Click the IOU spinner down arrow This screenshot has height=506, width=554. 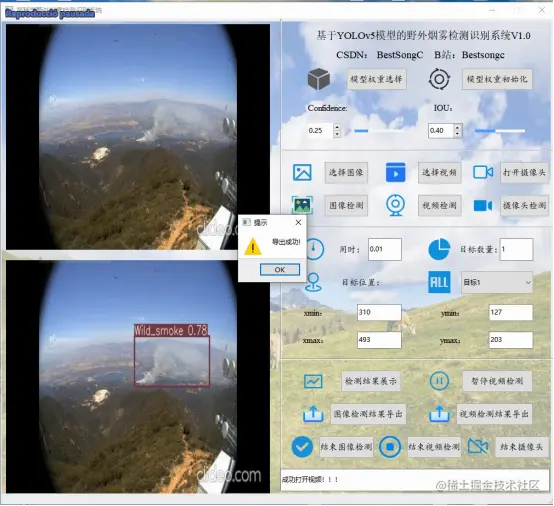coord(457,134)
